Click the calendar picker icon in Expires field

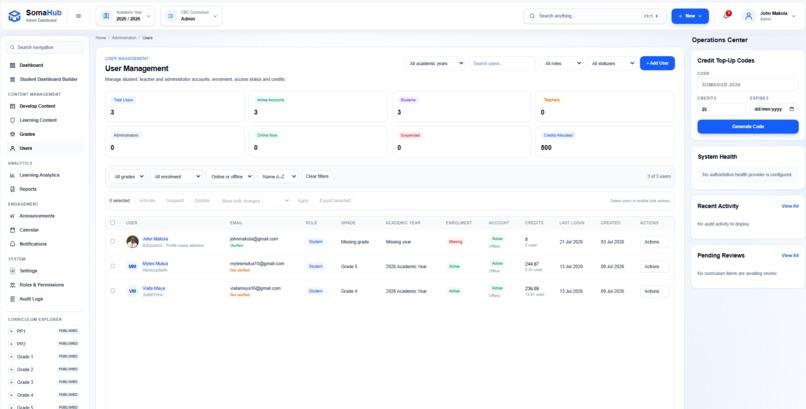point(792,109)
